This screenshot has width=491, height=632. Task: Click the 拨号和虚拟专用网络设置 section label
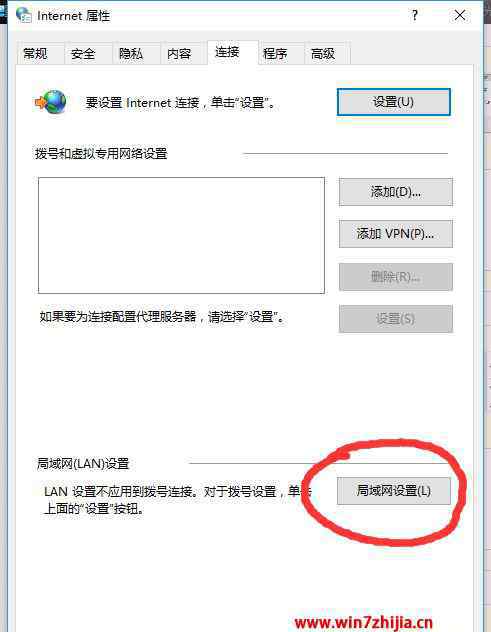(101, 154)
